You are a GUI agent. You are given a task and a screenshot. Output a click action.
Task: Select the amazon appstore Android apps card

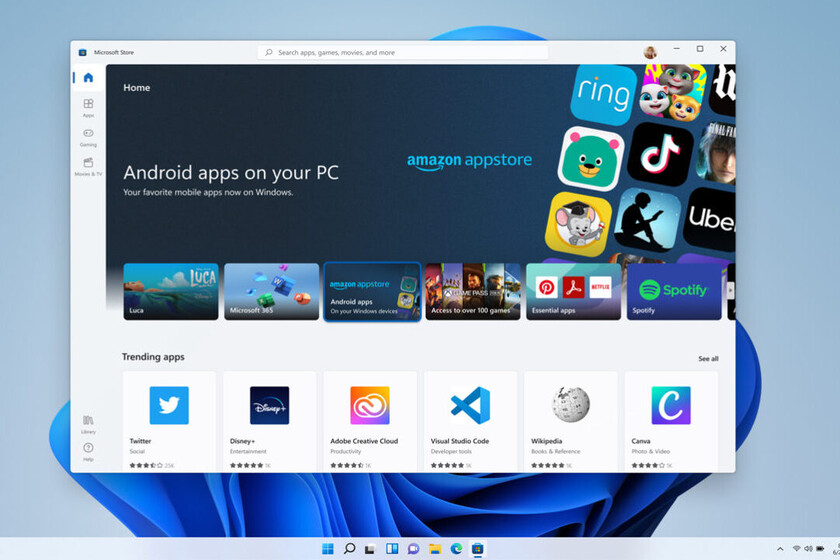tap(372, 292)
